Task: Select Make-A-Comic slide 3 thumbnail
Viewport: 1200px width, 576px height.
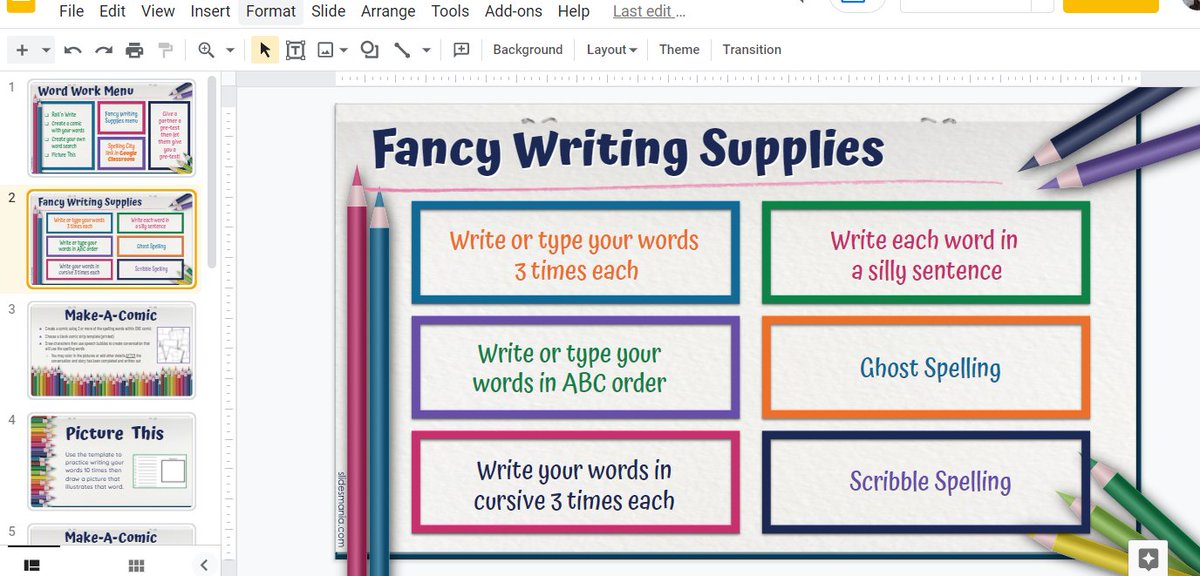Action: coord(111,350)
